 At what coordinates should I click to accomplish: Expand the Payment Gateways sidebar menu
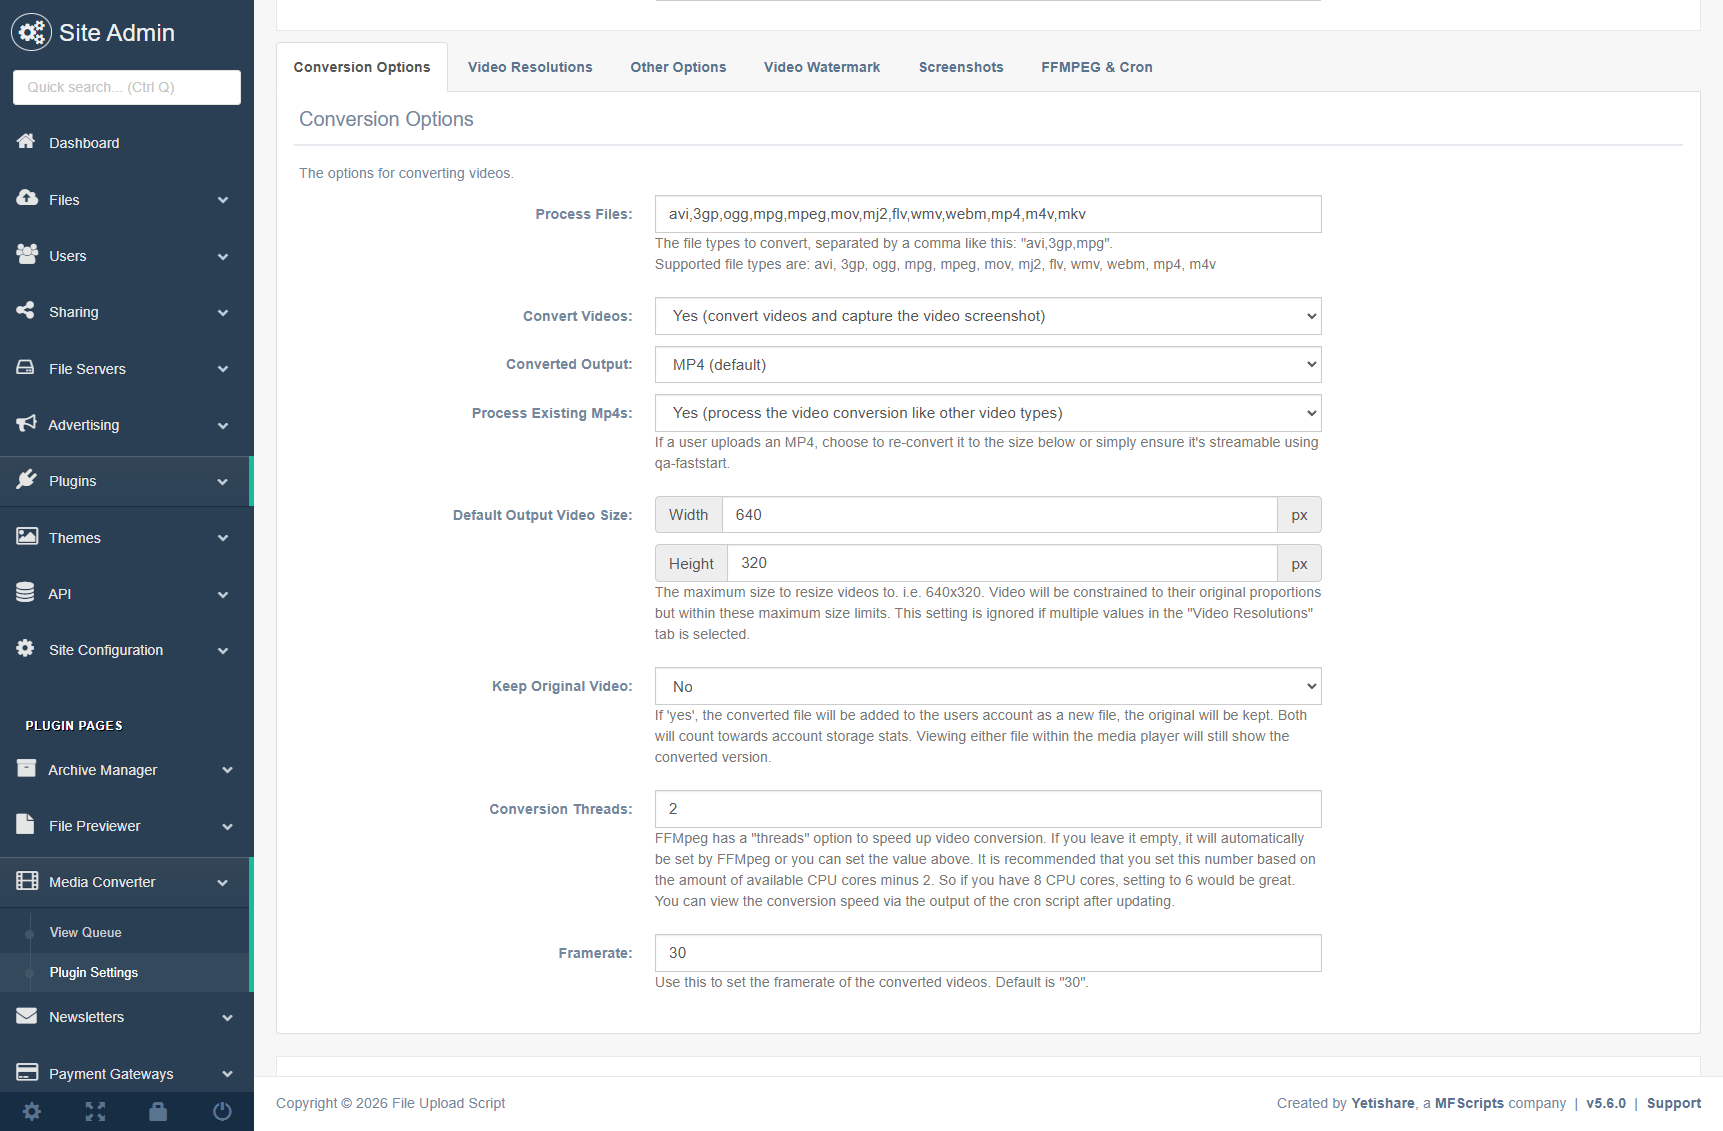click(x=126, y=1073)
